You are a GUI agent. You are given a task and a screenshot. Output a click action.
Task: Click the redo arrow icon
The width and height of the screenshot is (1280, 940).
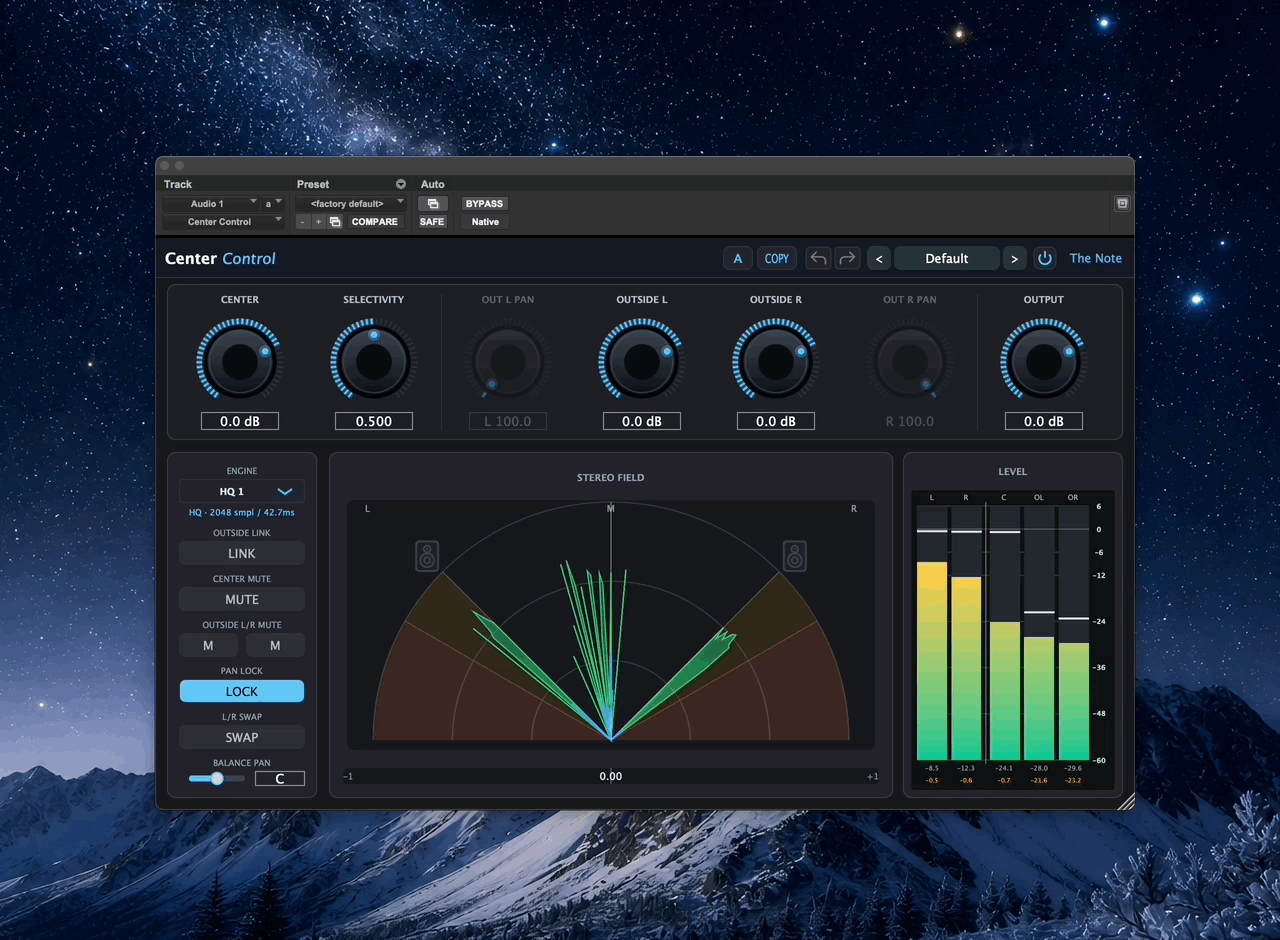847,259
